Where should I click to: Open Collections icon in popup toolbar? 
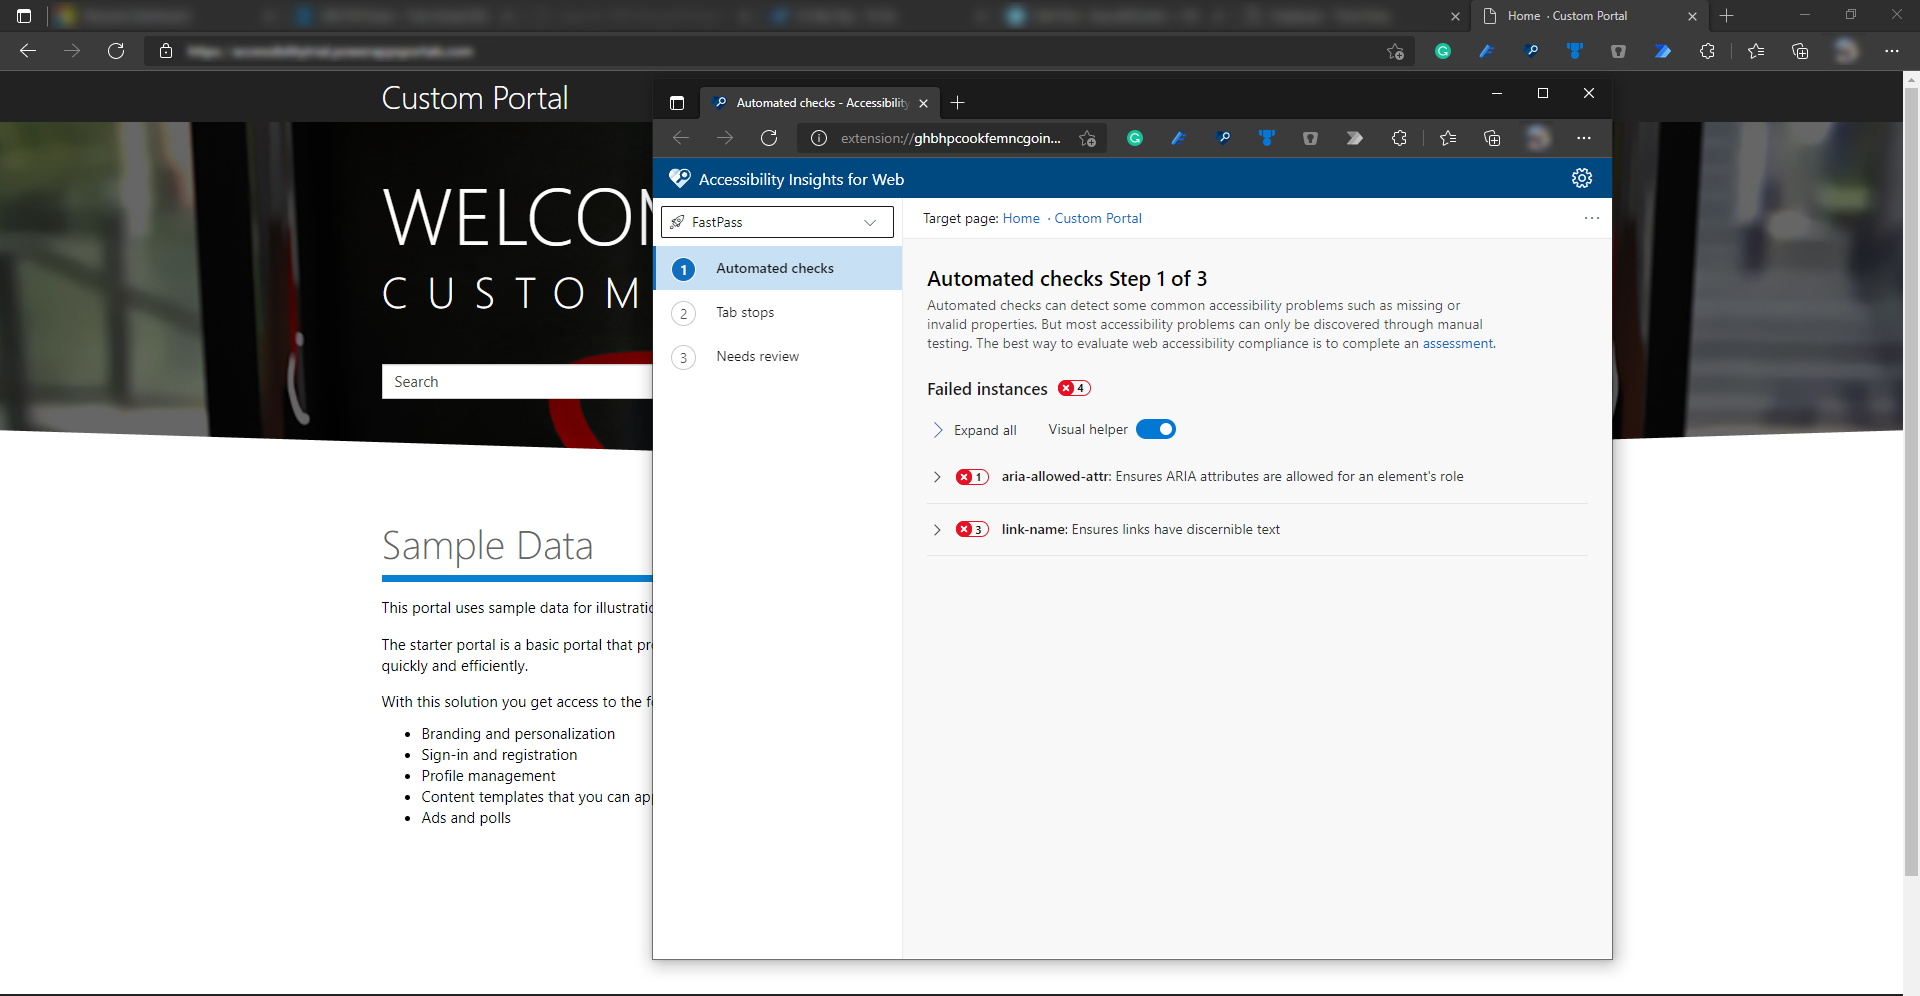1492,138
